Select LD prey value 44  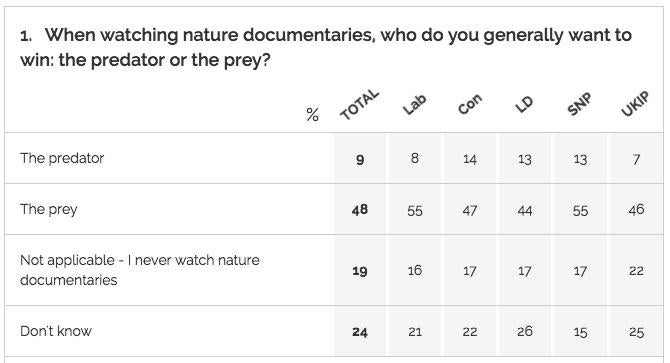click(x=525, y=211)
